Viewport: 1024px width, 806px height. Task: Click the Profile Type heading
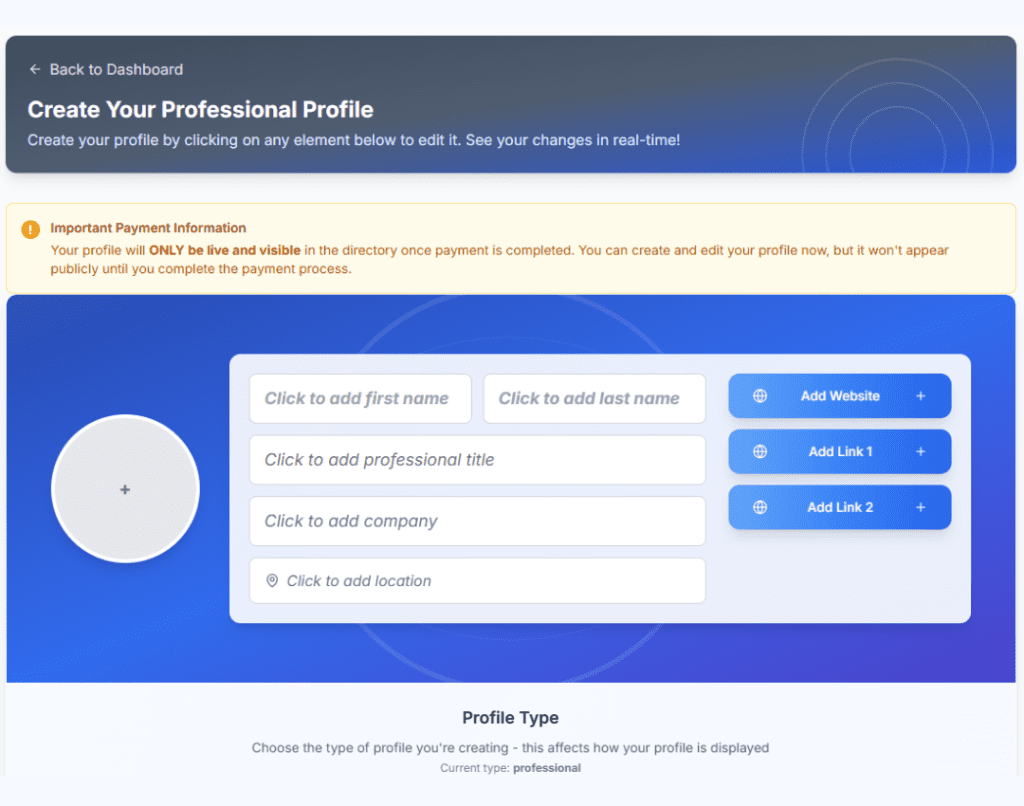[x=510, y=718]
